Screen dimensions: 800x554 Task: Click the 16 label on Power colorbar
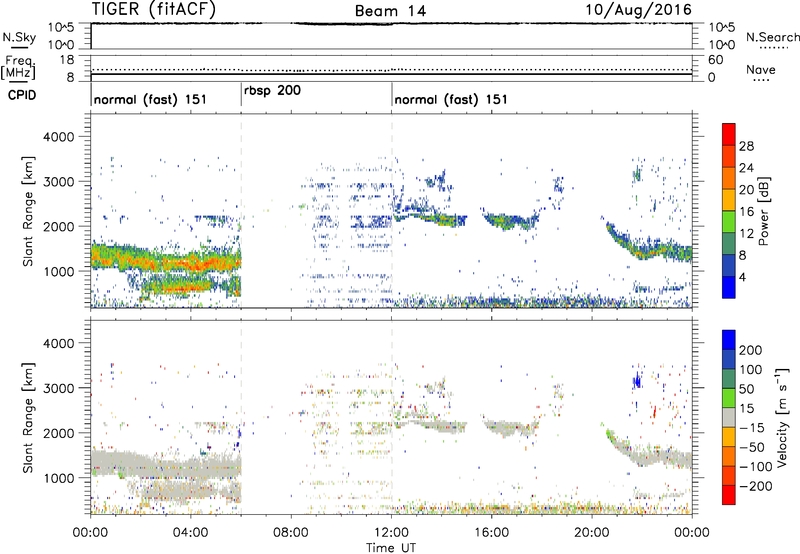[x=746, y=212]
